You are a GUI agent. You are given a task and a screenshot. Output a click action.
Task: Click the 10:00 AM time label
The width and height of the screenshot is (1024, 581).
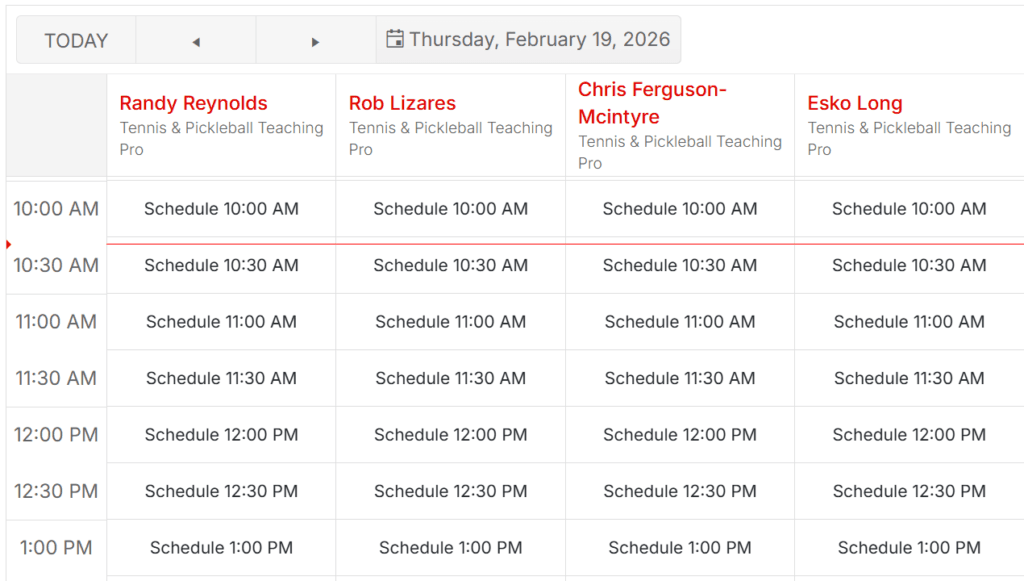coord(56,209)
